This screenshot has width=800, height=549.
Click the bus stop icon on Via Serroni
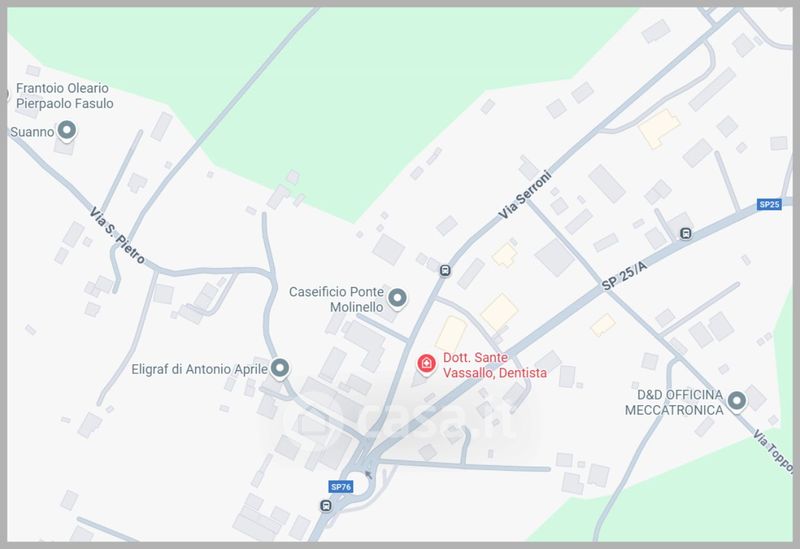tap(445, 270)
